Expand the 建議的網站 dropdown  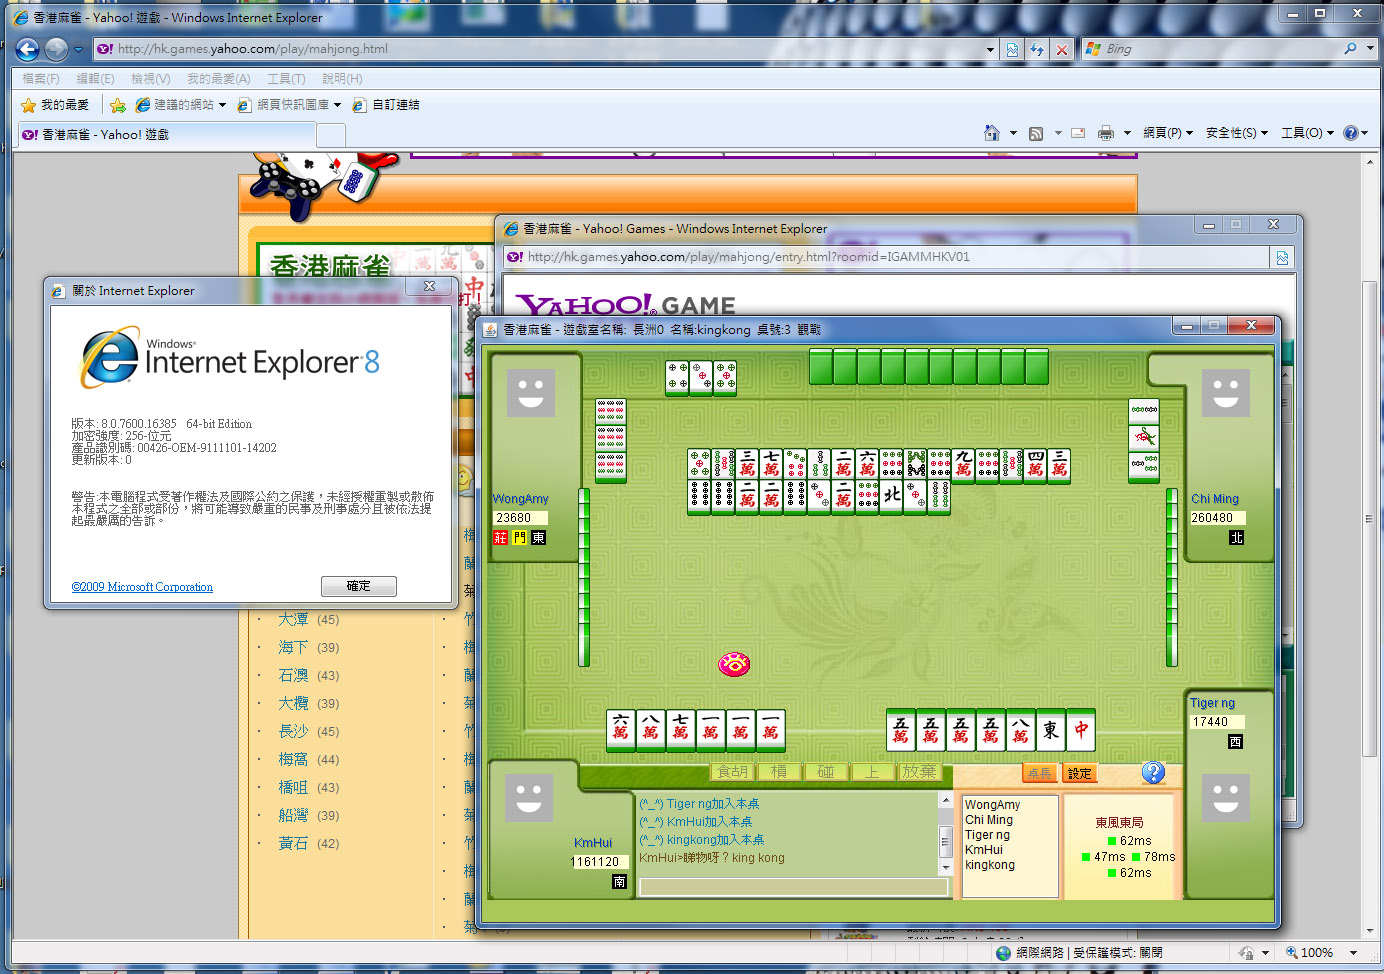coord(222,105)
